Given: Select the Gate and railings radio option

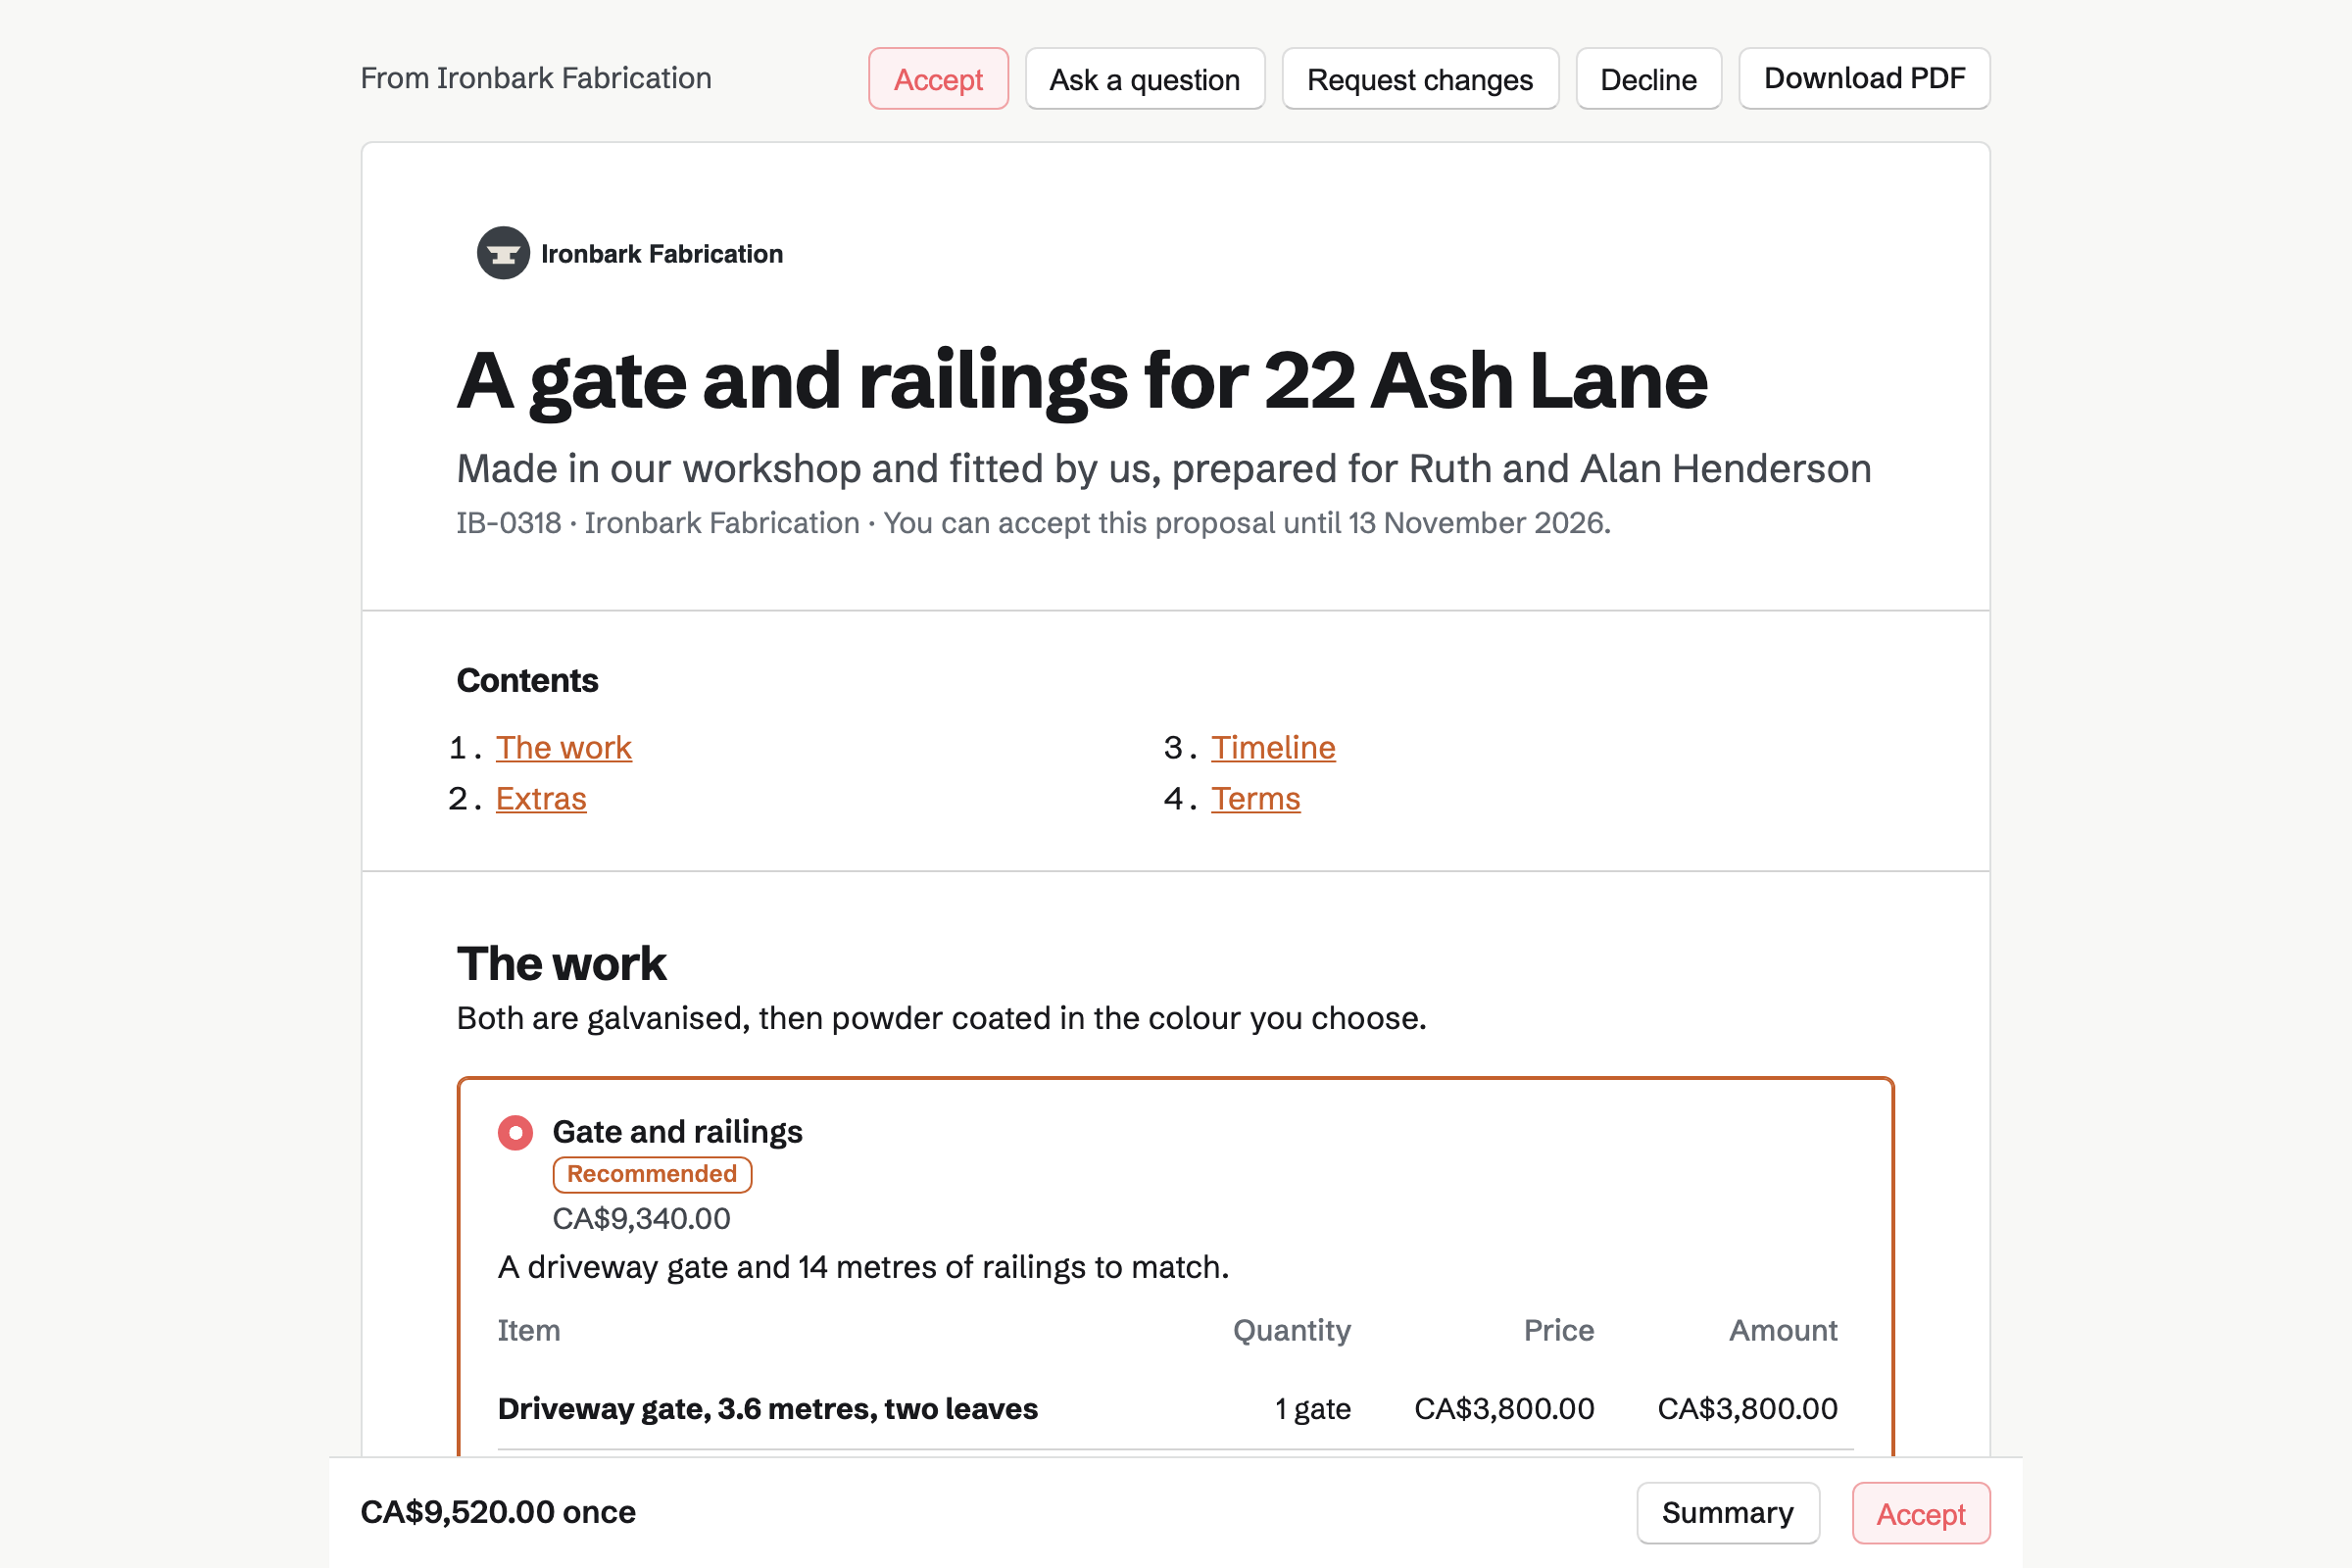Looking at the screenshot, I should pos(515,1133).
